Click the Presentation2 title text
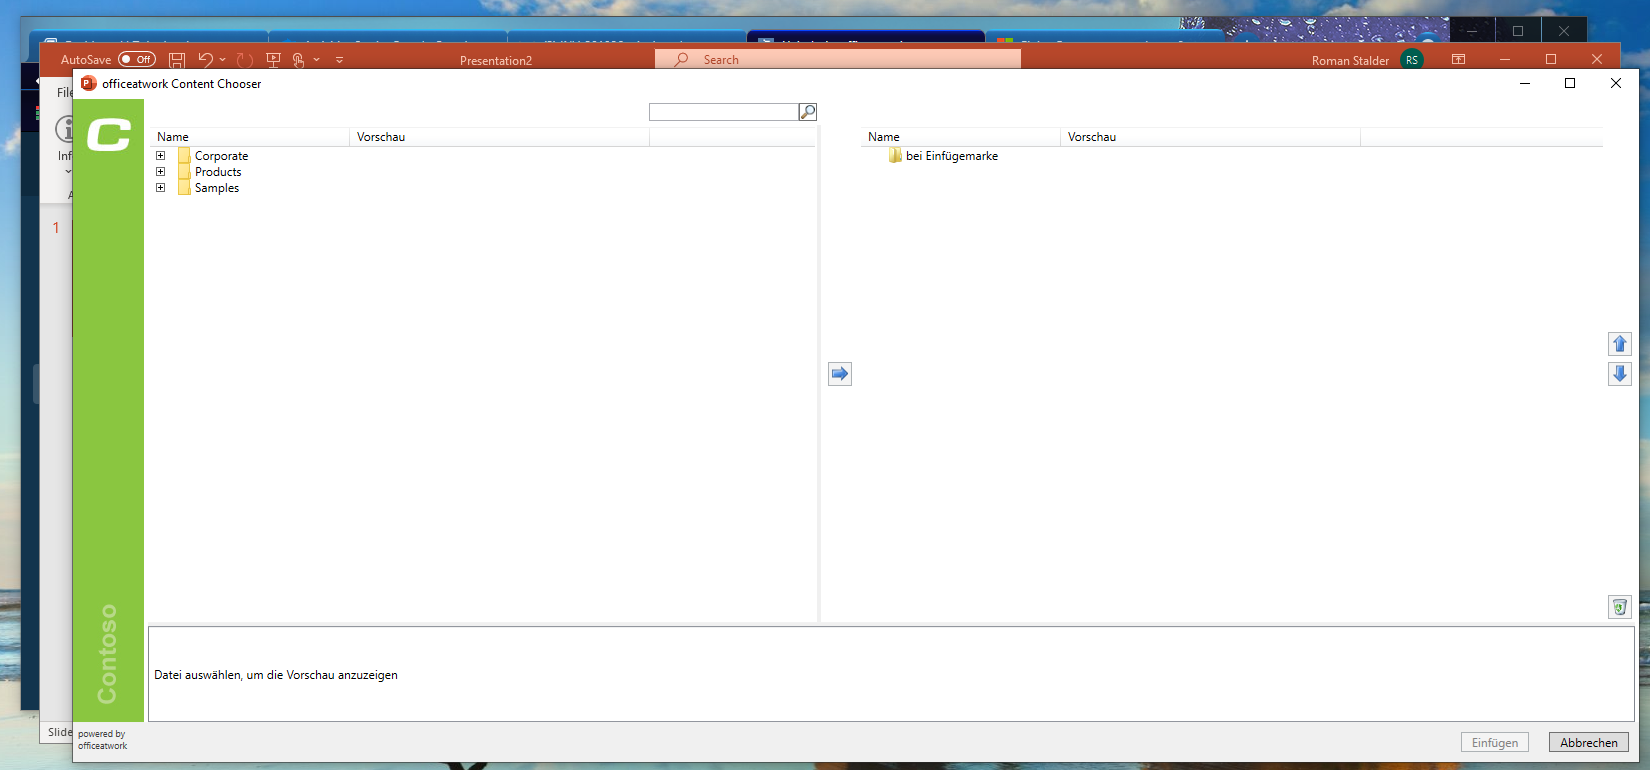 click(x=496, y=61)
